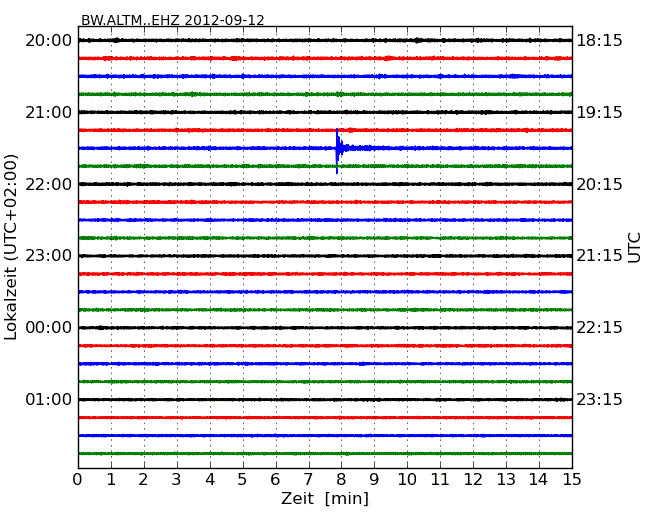Click the x-axis tick label 12
Viewport: 650px width, 520px height.
[x=473, y=479]
